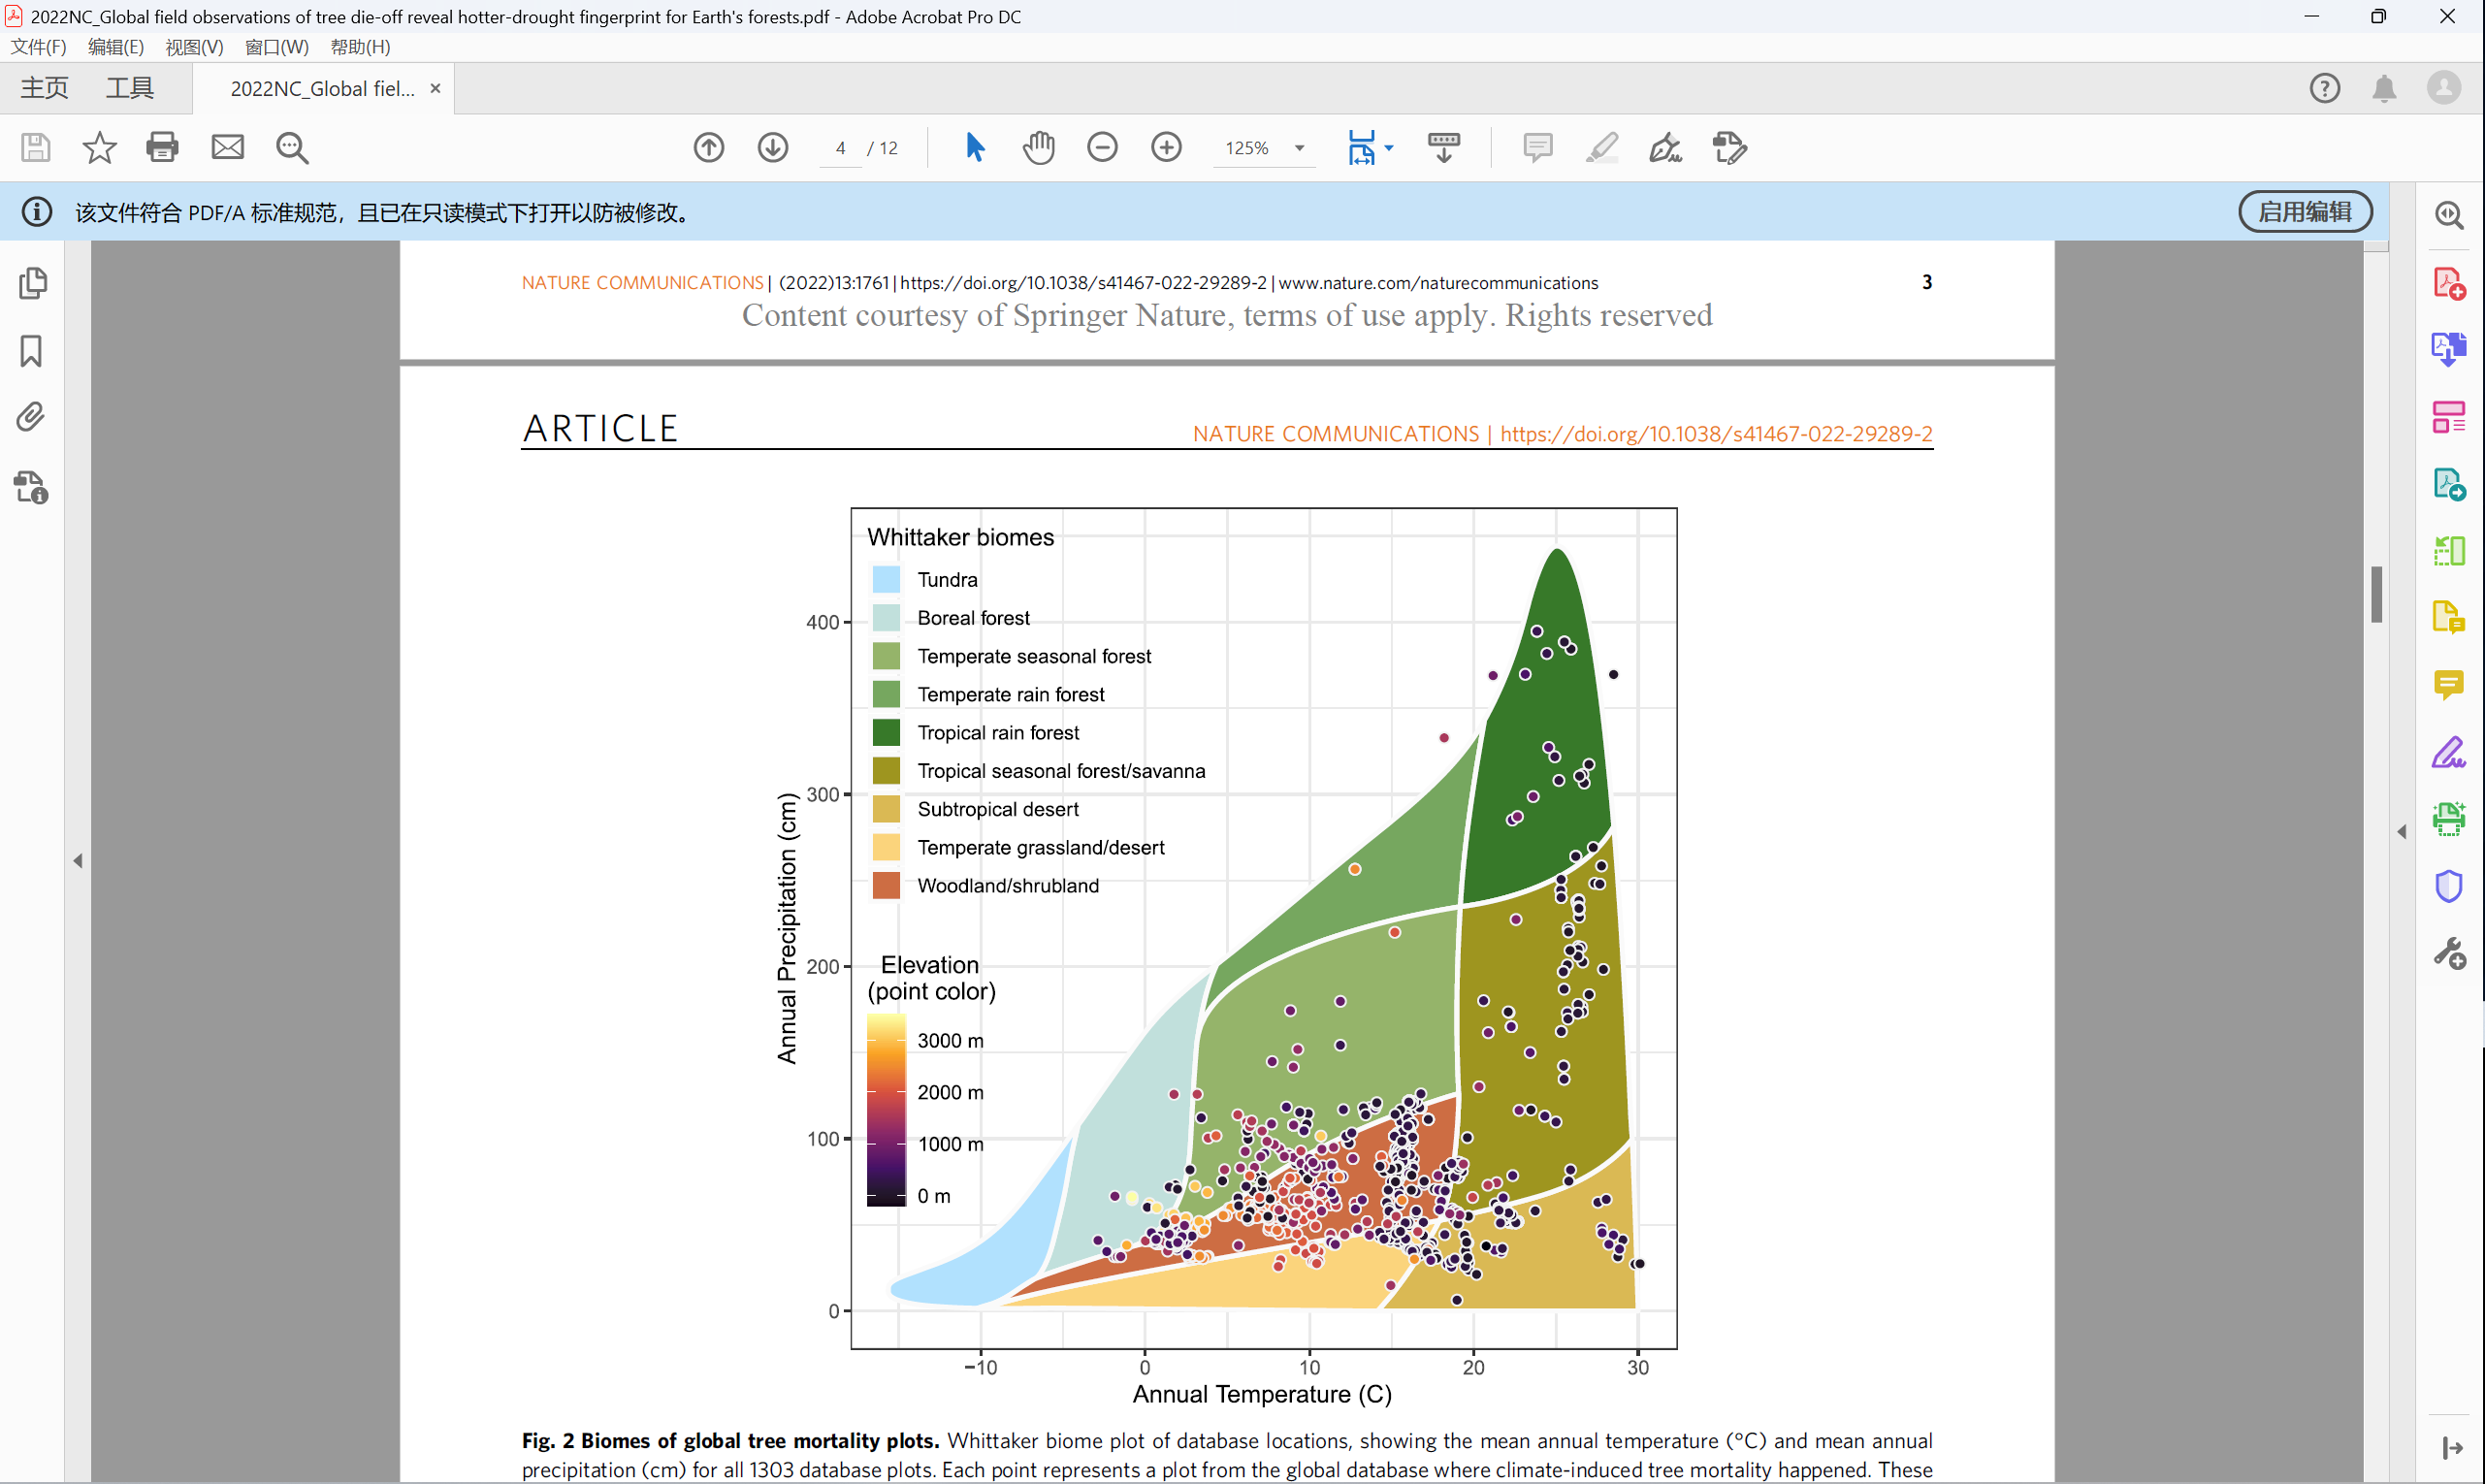This screenshot has height=1484, width=2485.
Task: Zoom out with minus icon
Action: (x=1102, y=148)
